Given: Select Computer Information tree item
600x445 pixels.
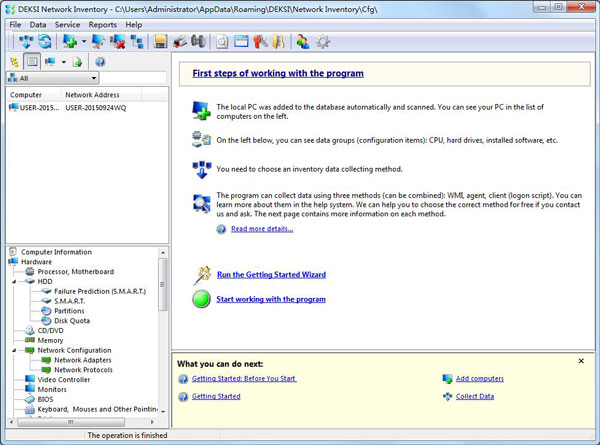Looking at the screenshot, I should pyautogui.click(x=56, y=252).
